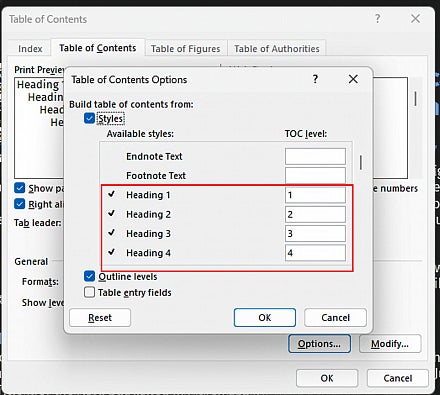
Task: Click the Build table of contents from label
Action: click(131, 104)
